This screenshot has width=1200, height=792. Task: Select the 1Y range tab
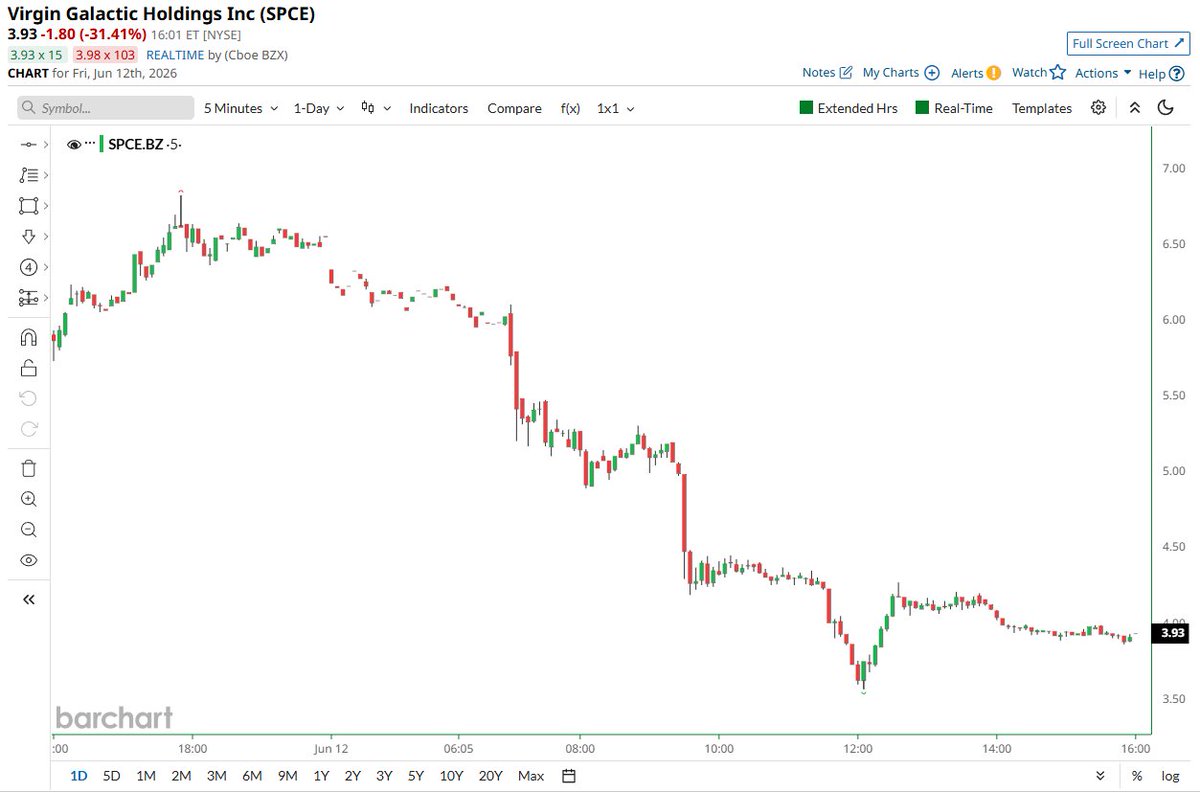point(321,776)
